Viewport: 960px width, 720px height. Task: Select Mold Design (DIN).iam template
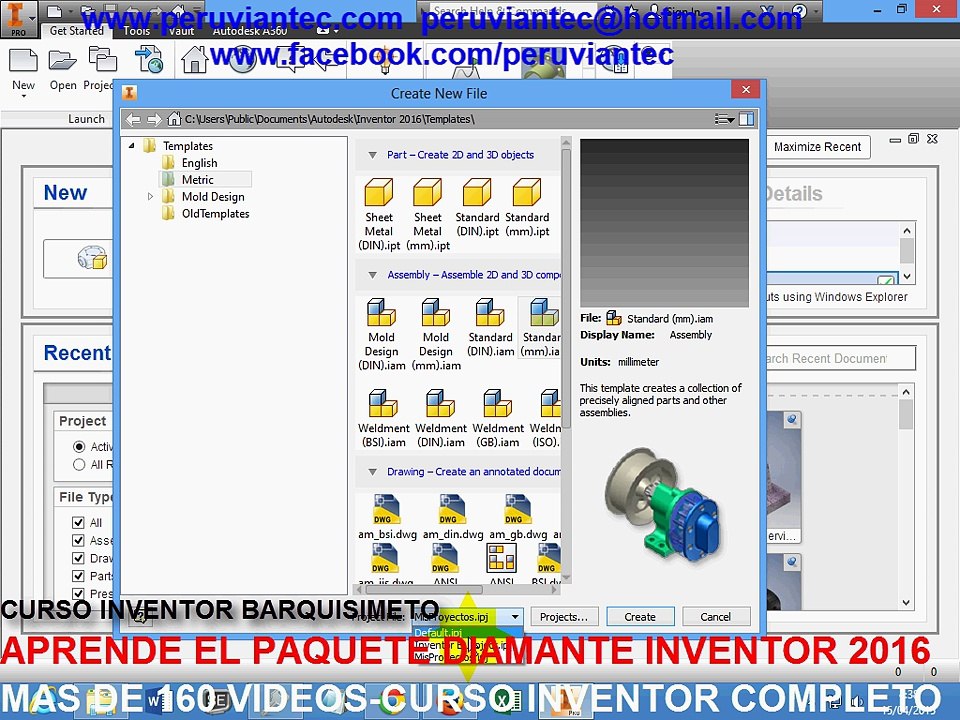click(381, 334)
